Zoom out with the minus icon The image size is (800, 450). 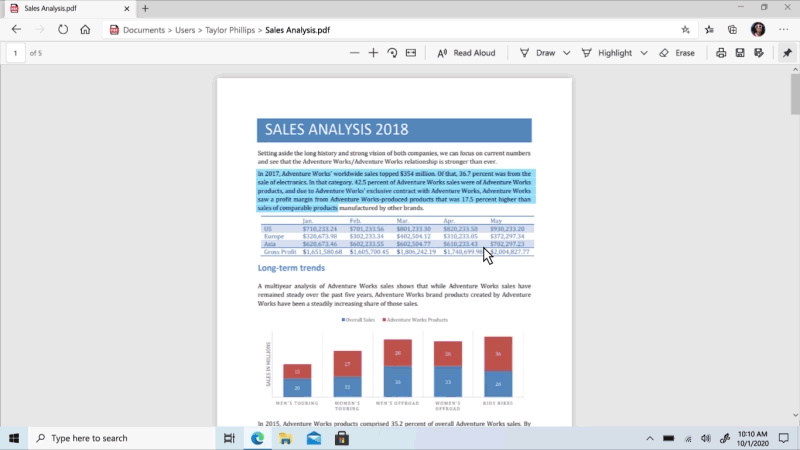tap(354, 53)
